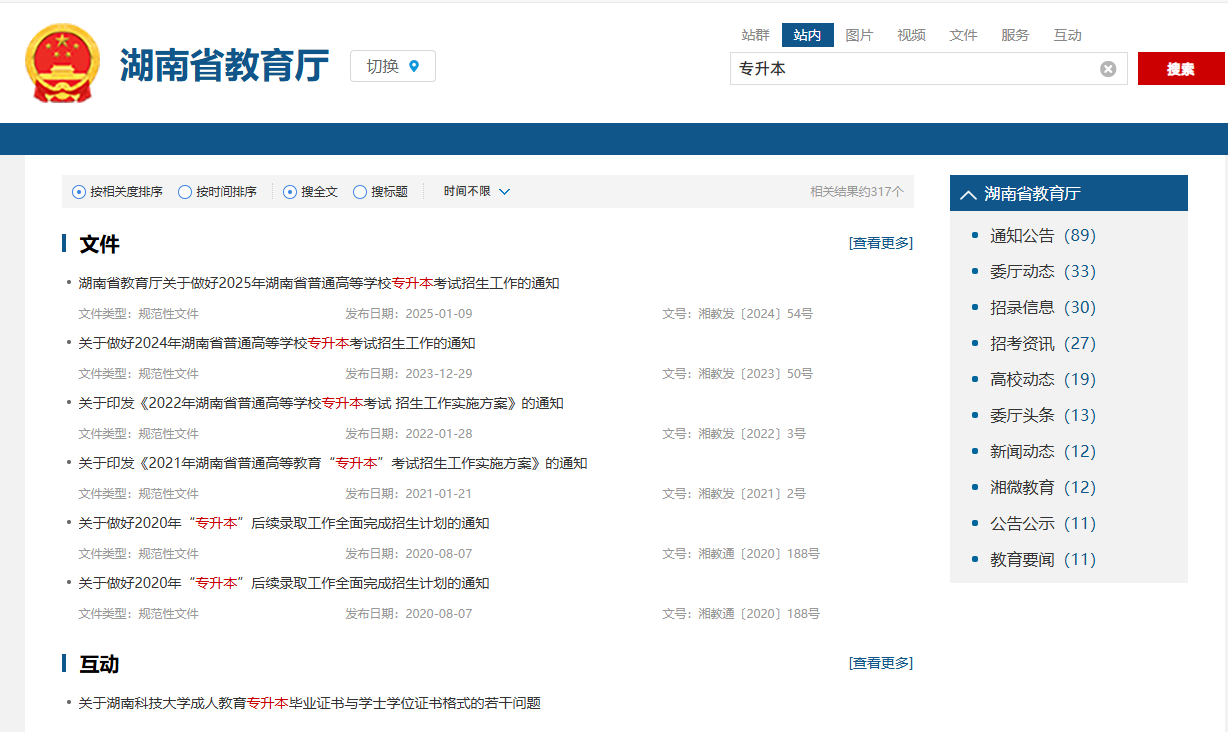Click 文号 湘教发〔2022〕3号
This screenshot has width=1228, height=732.
coord(734,434)
